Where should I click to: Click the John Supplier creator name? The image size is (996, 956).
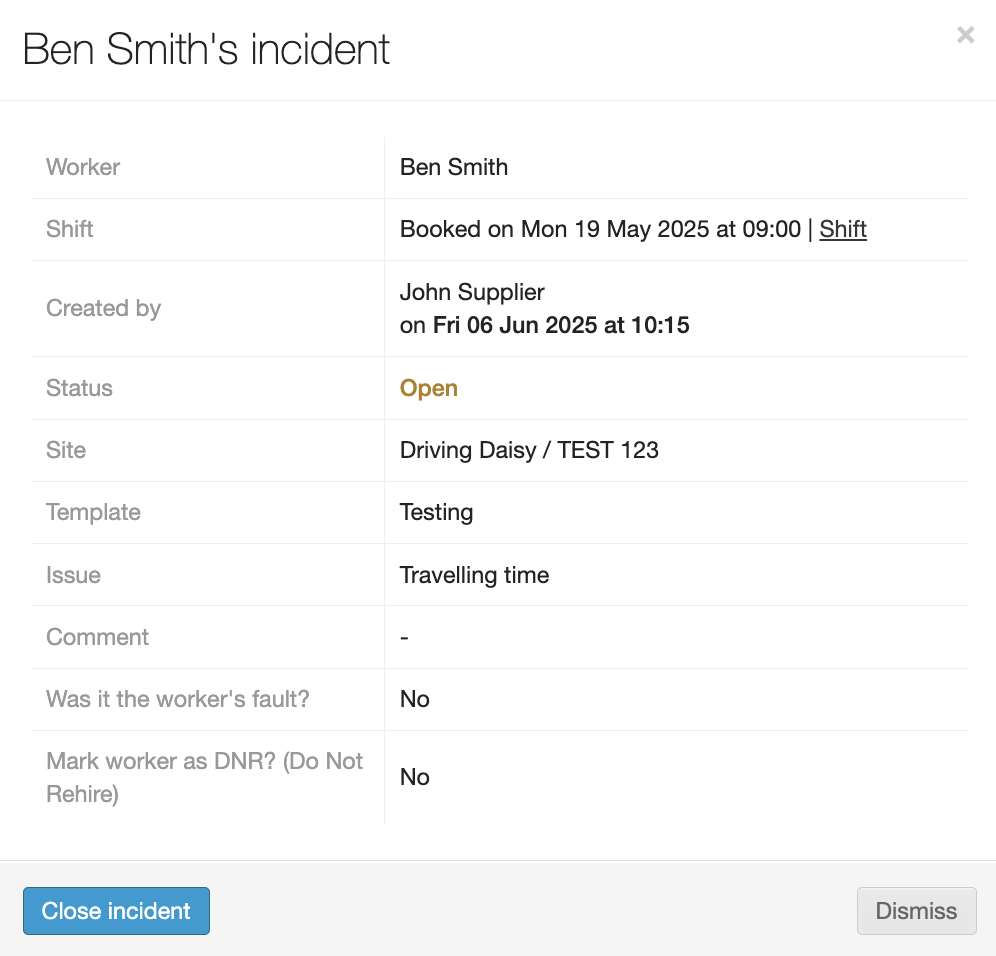[472, 292]
